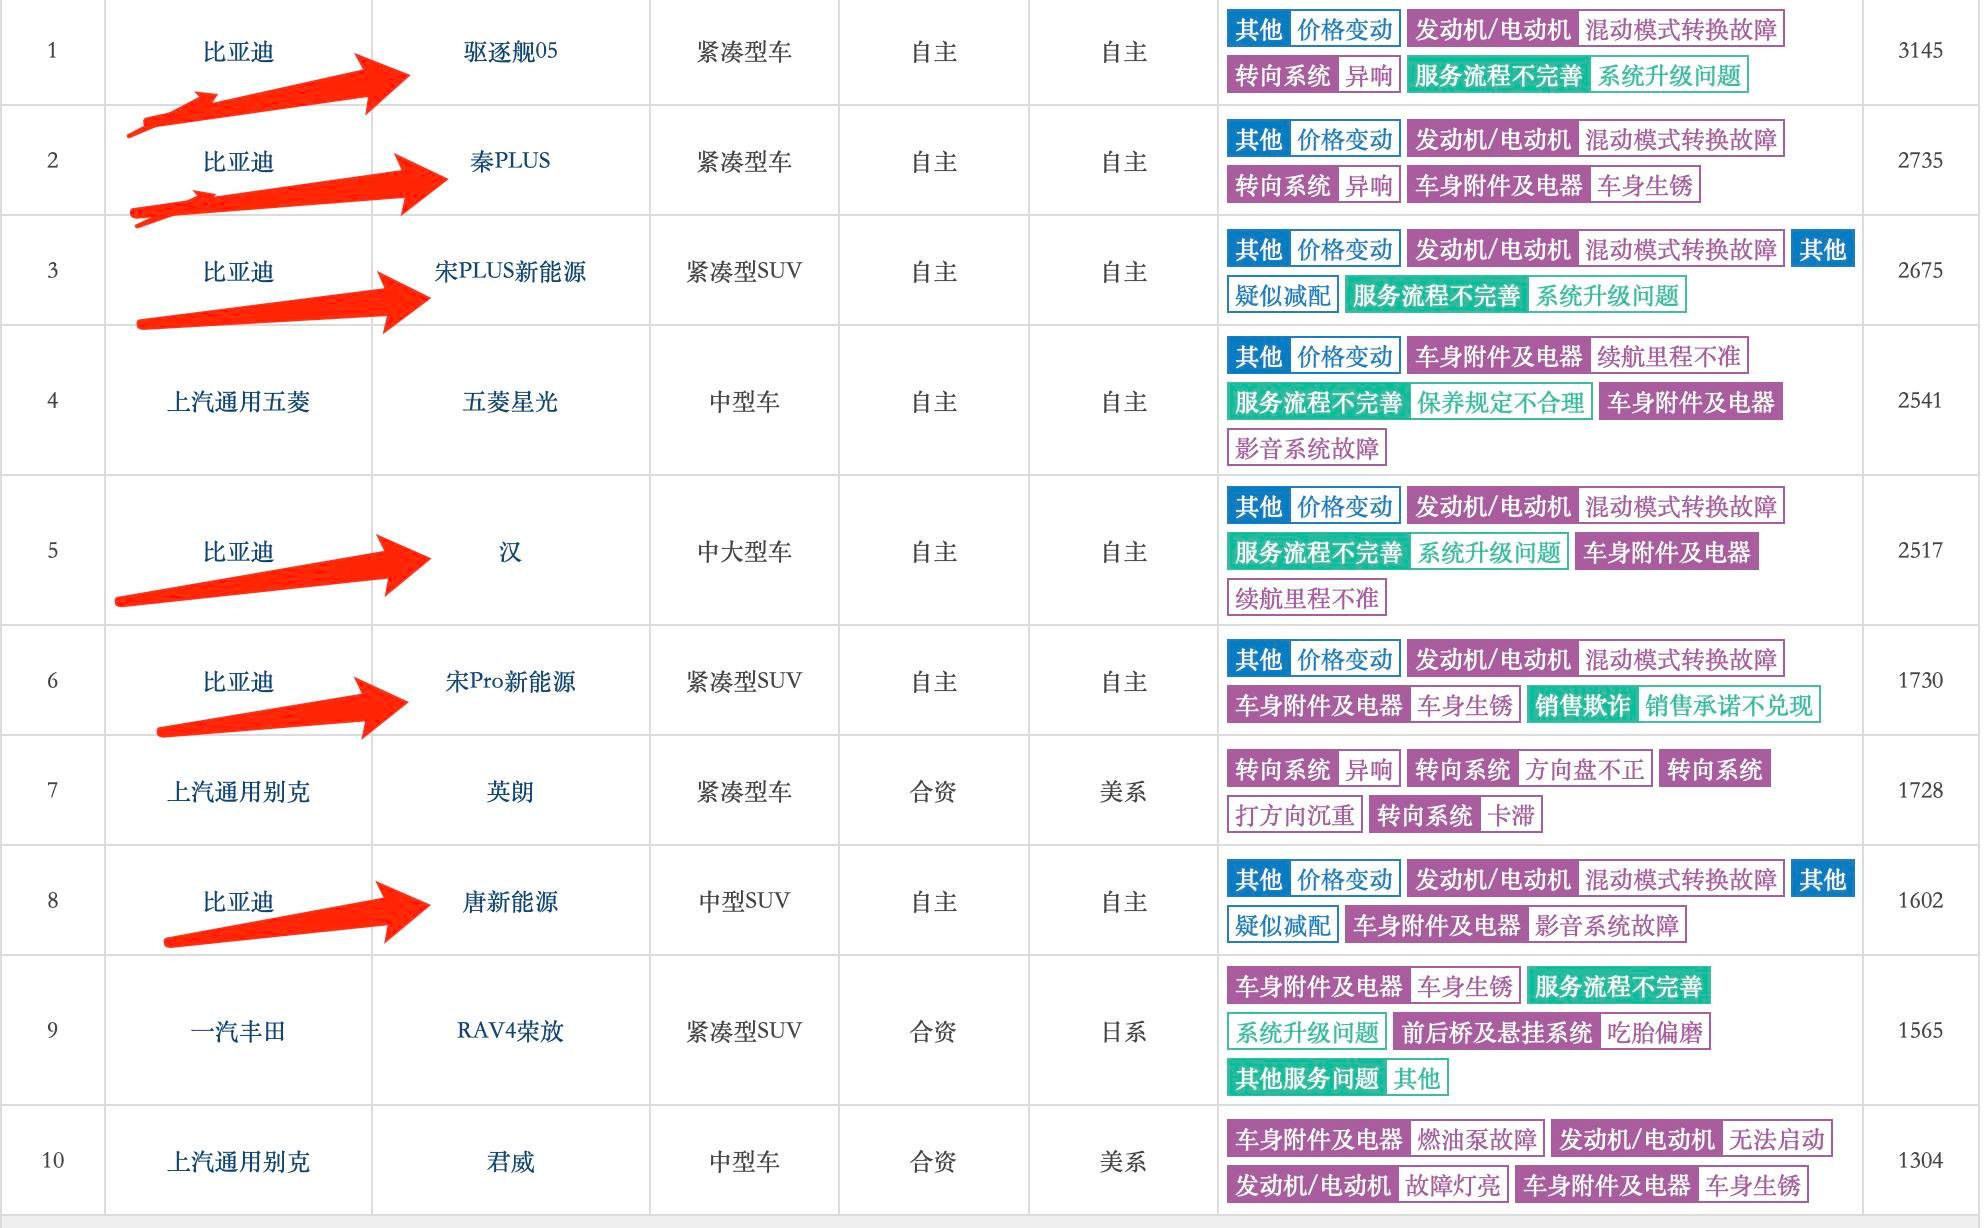Click complaint count 1602

click(1920, 901)
